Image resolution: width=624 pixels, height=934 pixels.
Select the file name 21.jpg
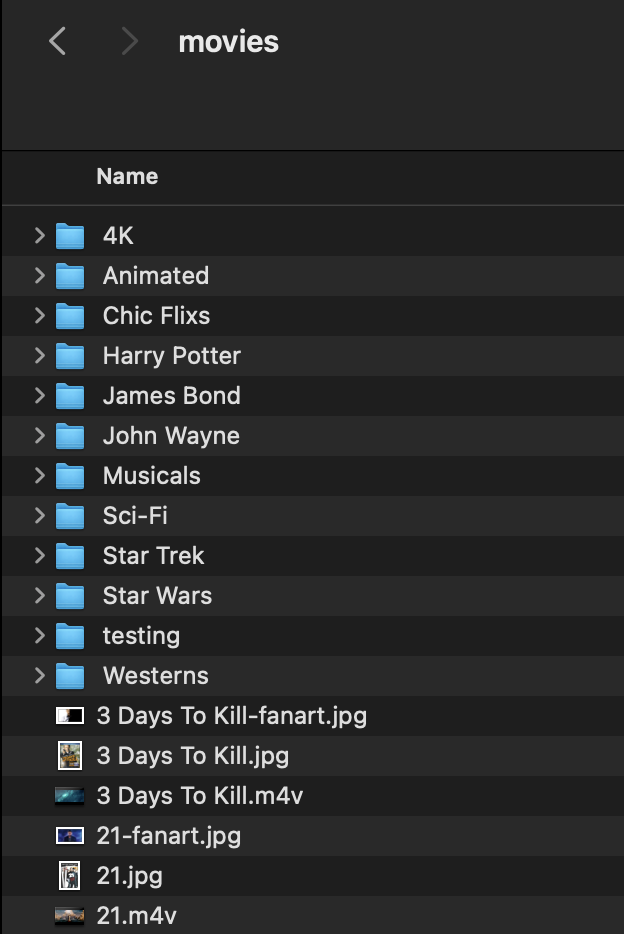[130, 876]
